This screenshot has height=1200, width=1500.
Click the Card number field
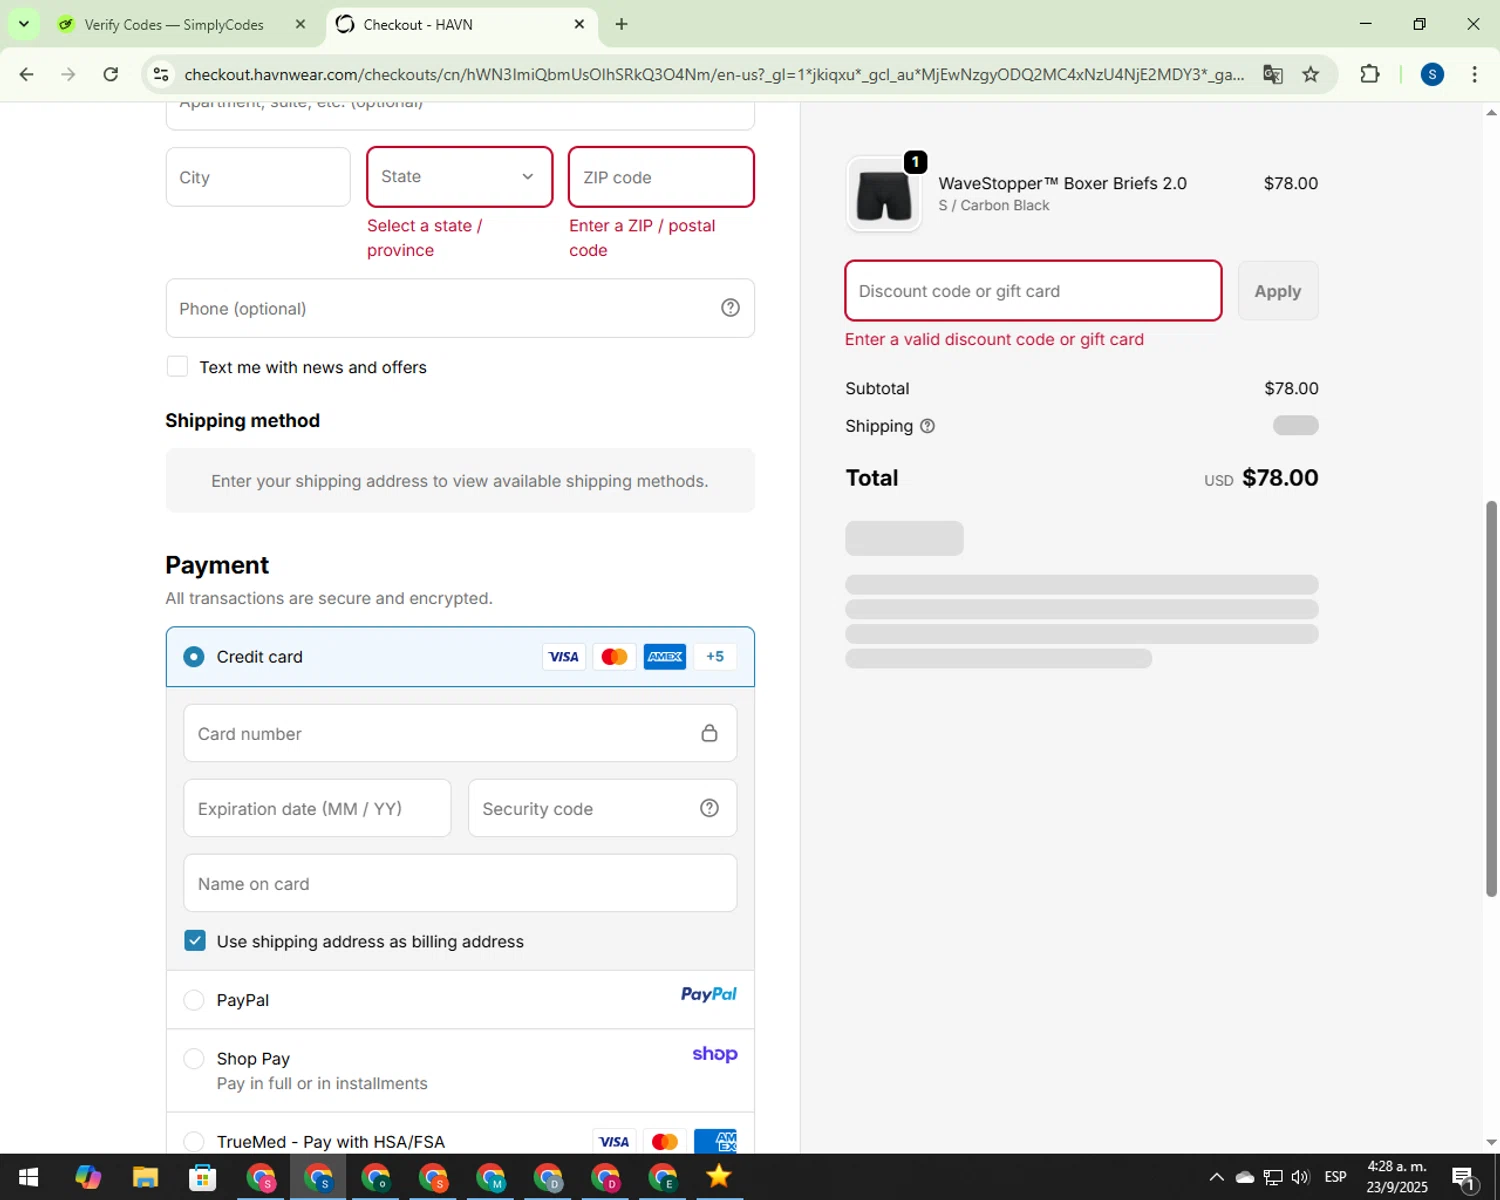tap(460, 733)
